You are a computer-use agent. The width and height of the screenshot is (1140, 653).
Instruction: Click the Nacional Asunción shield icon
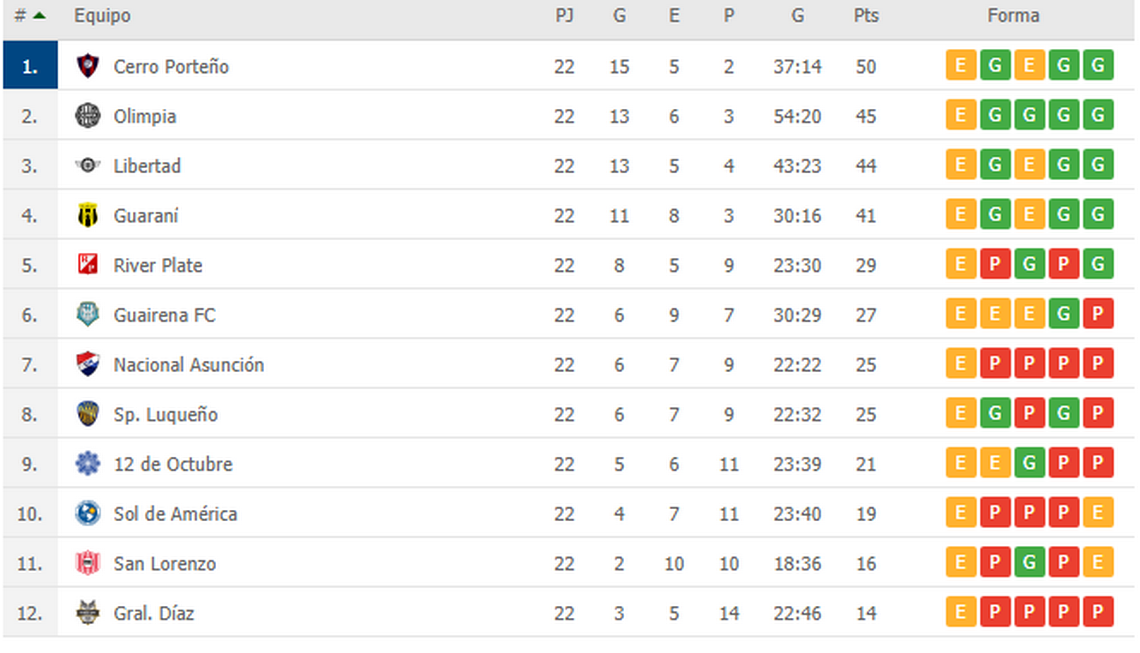[x=88, y=364]
